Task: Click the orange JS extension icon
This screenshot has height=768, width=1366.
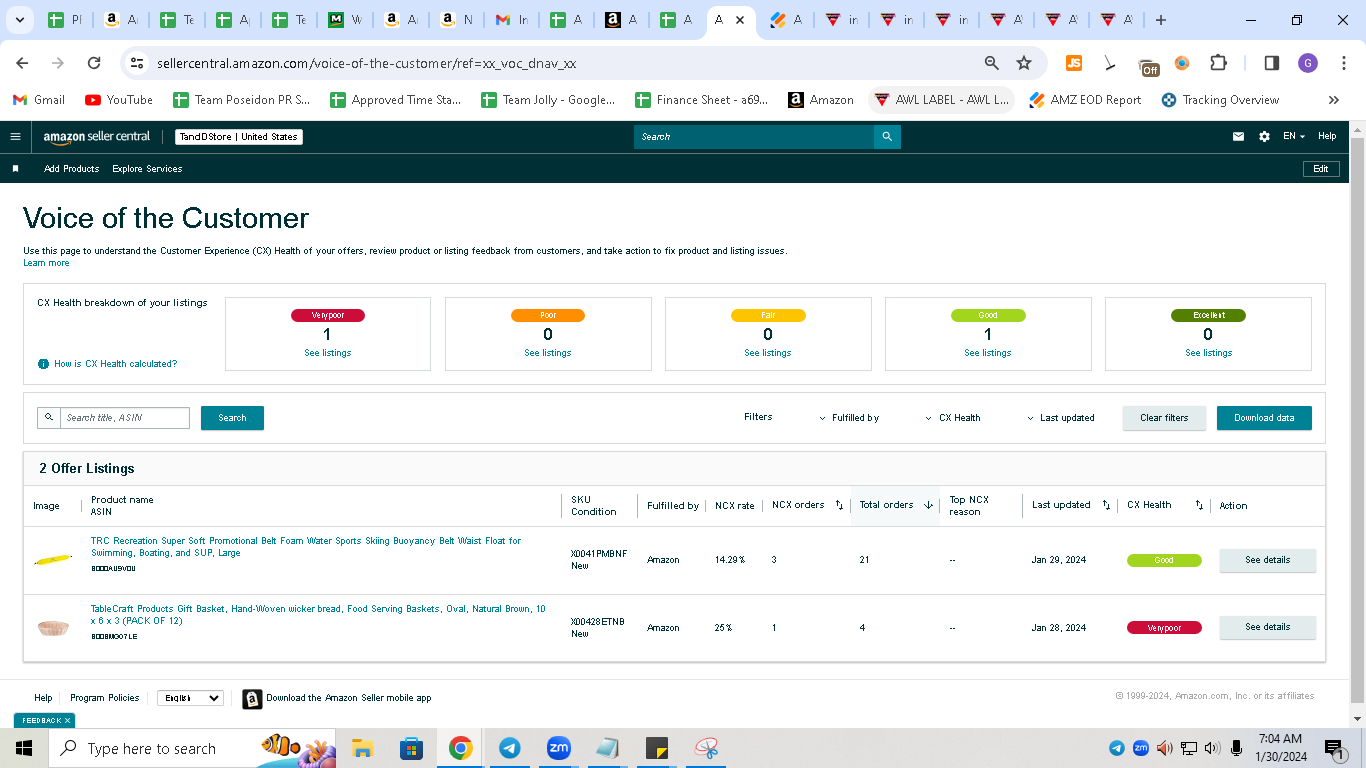Action: tap(1074, 63)
